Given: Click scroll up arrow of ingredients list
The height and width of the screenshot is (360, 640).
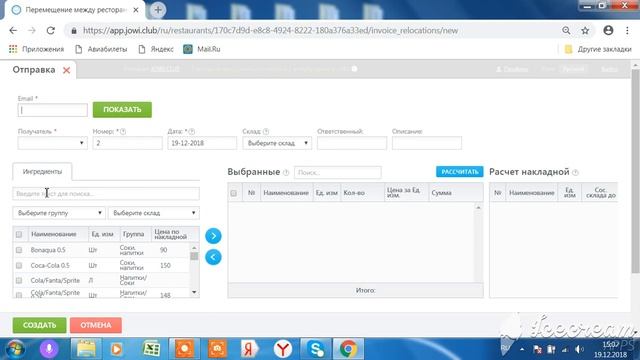Looking at the screenshot, I should pos(194,247).
